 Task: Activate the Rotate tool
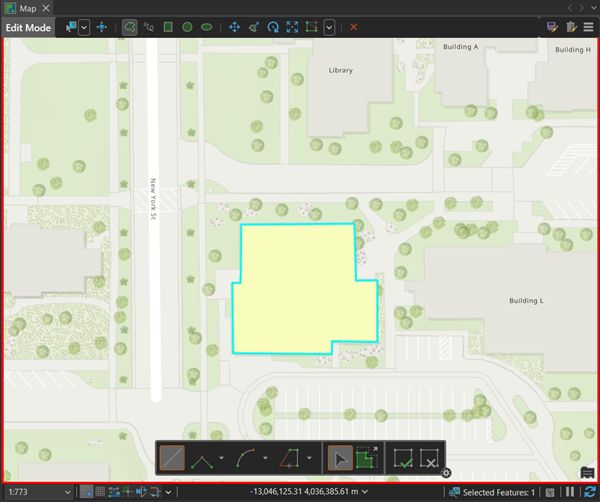pos(273,27)
